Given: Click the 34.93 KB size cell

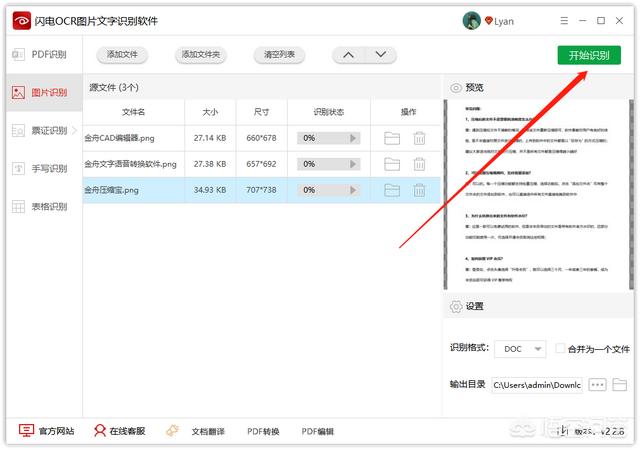Looking at the screenshot, I should coord(210,190).
